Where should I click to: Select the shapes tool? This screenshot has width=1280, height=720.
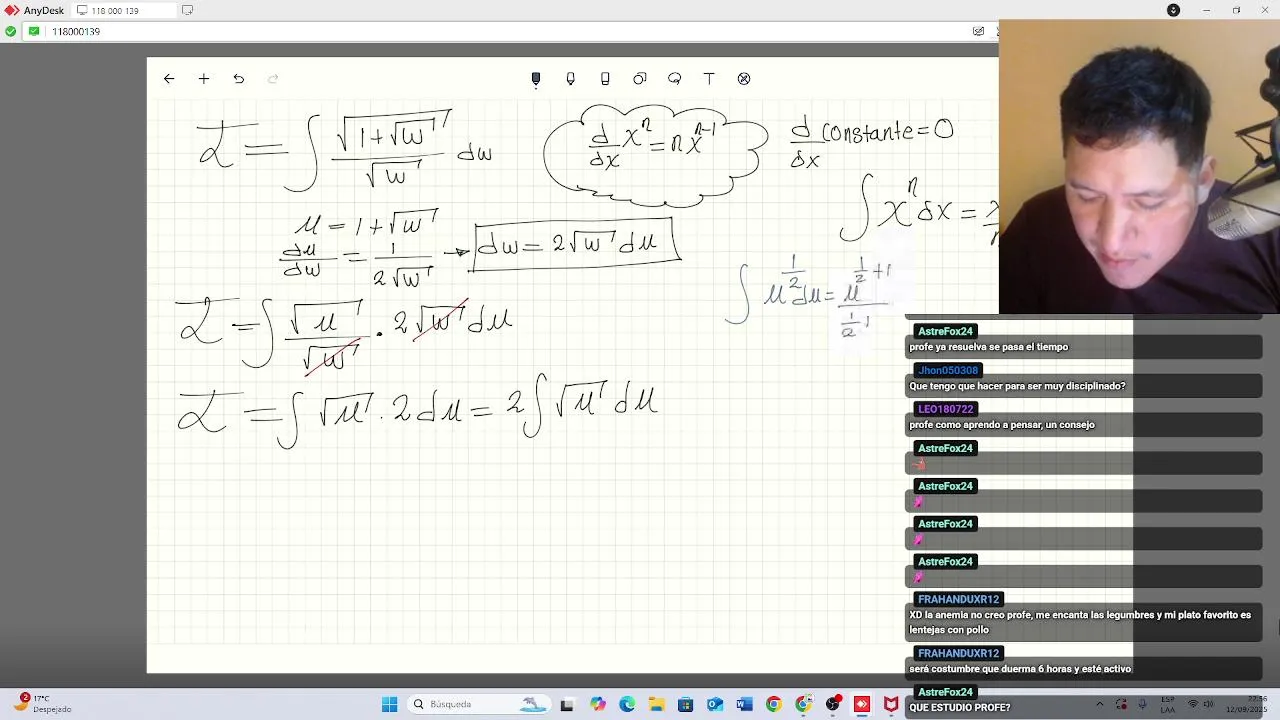click(640, 79)
